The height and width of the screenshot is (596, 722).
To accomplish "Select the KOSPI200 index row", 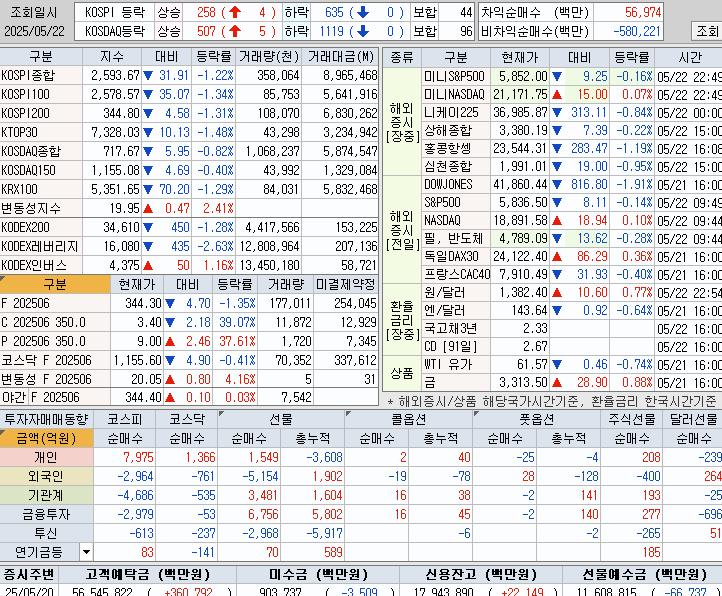I will [189, 113].
